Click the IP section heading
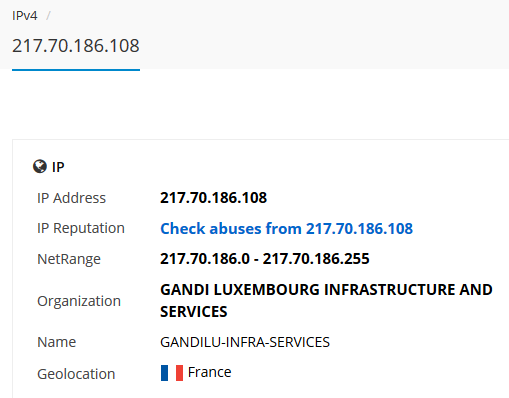509x398 pixels. [58, 167]
